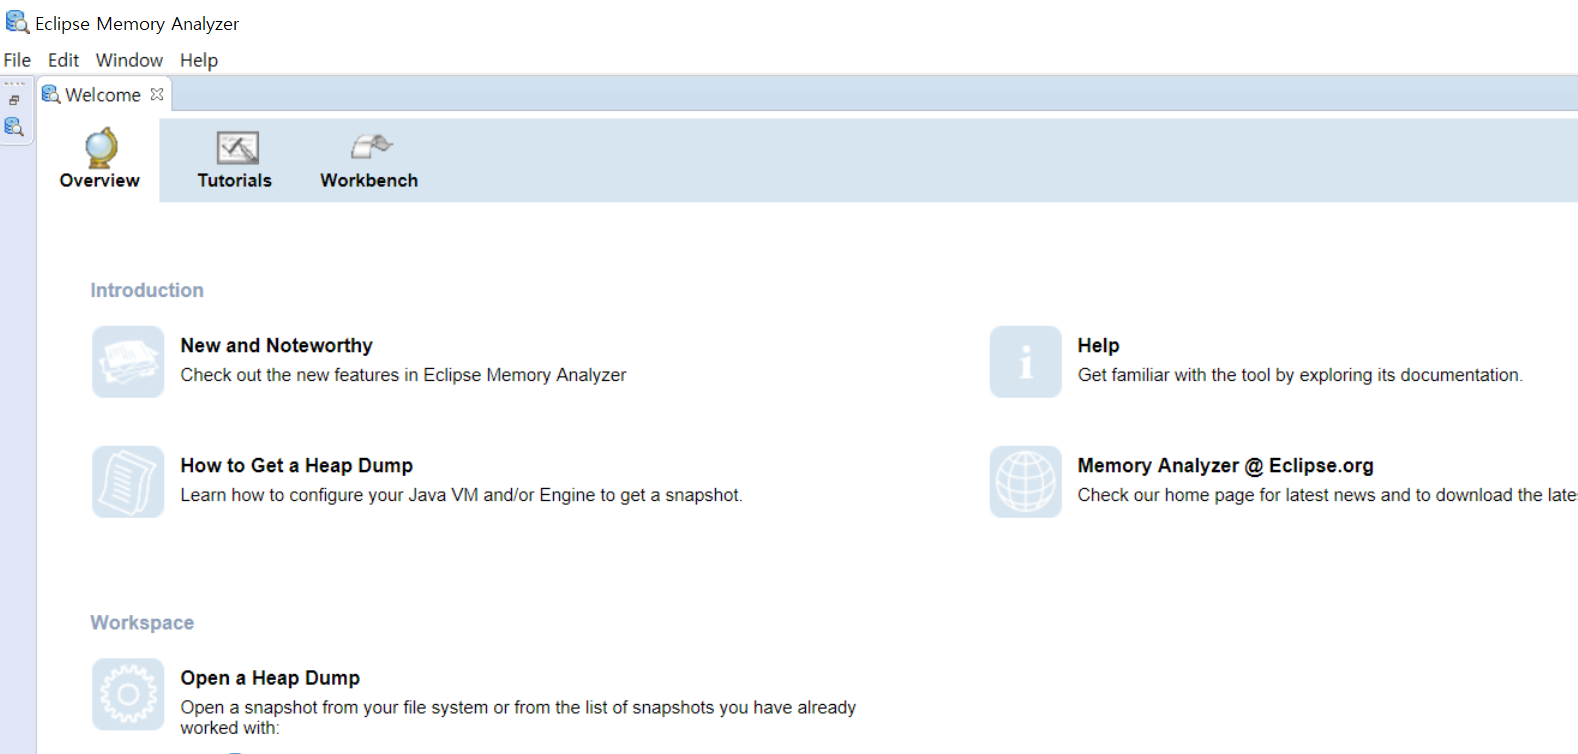This screenshot has width=1578, height=754.
Task: Open the File menu
Action: click(17, 60)
